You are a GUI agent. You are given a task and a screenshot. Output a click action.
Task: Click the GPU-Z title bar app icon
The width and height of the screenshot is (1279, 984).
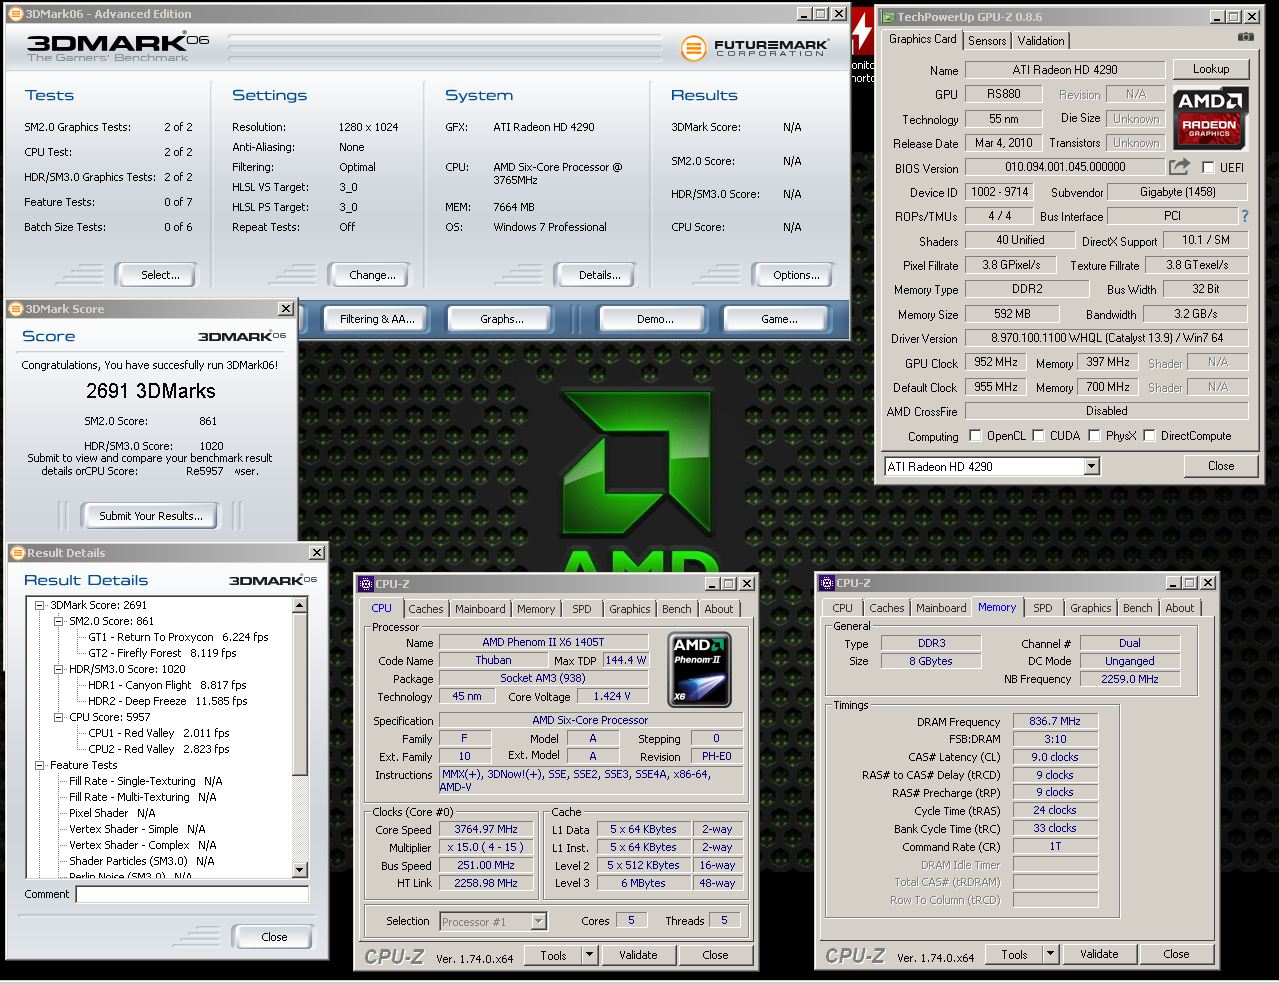pyautogui.click(x=887, y=16)
